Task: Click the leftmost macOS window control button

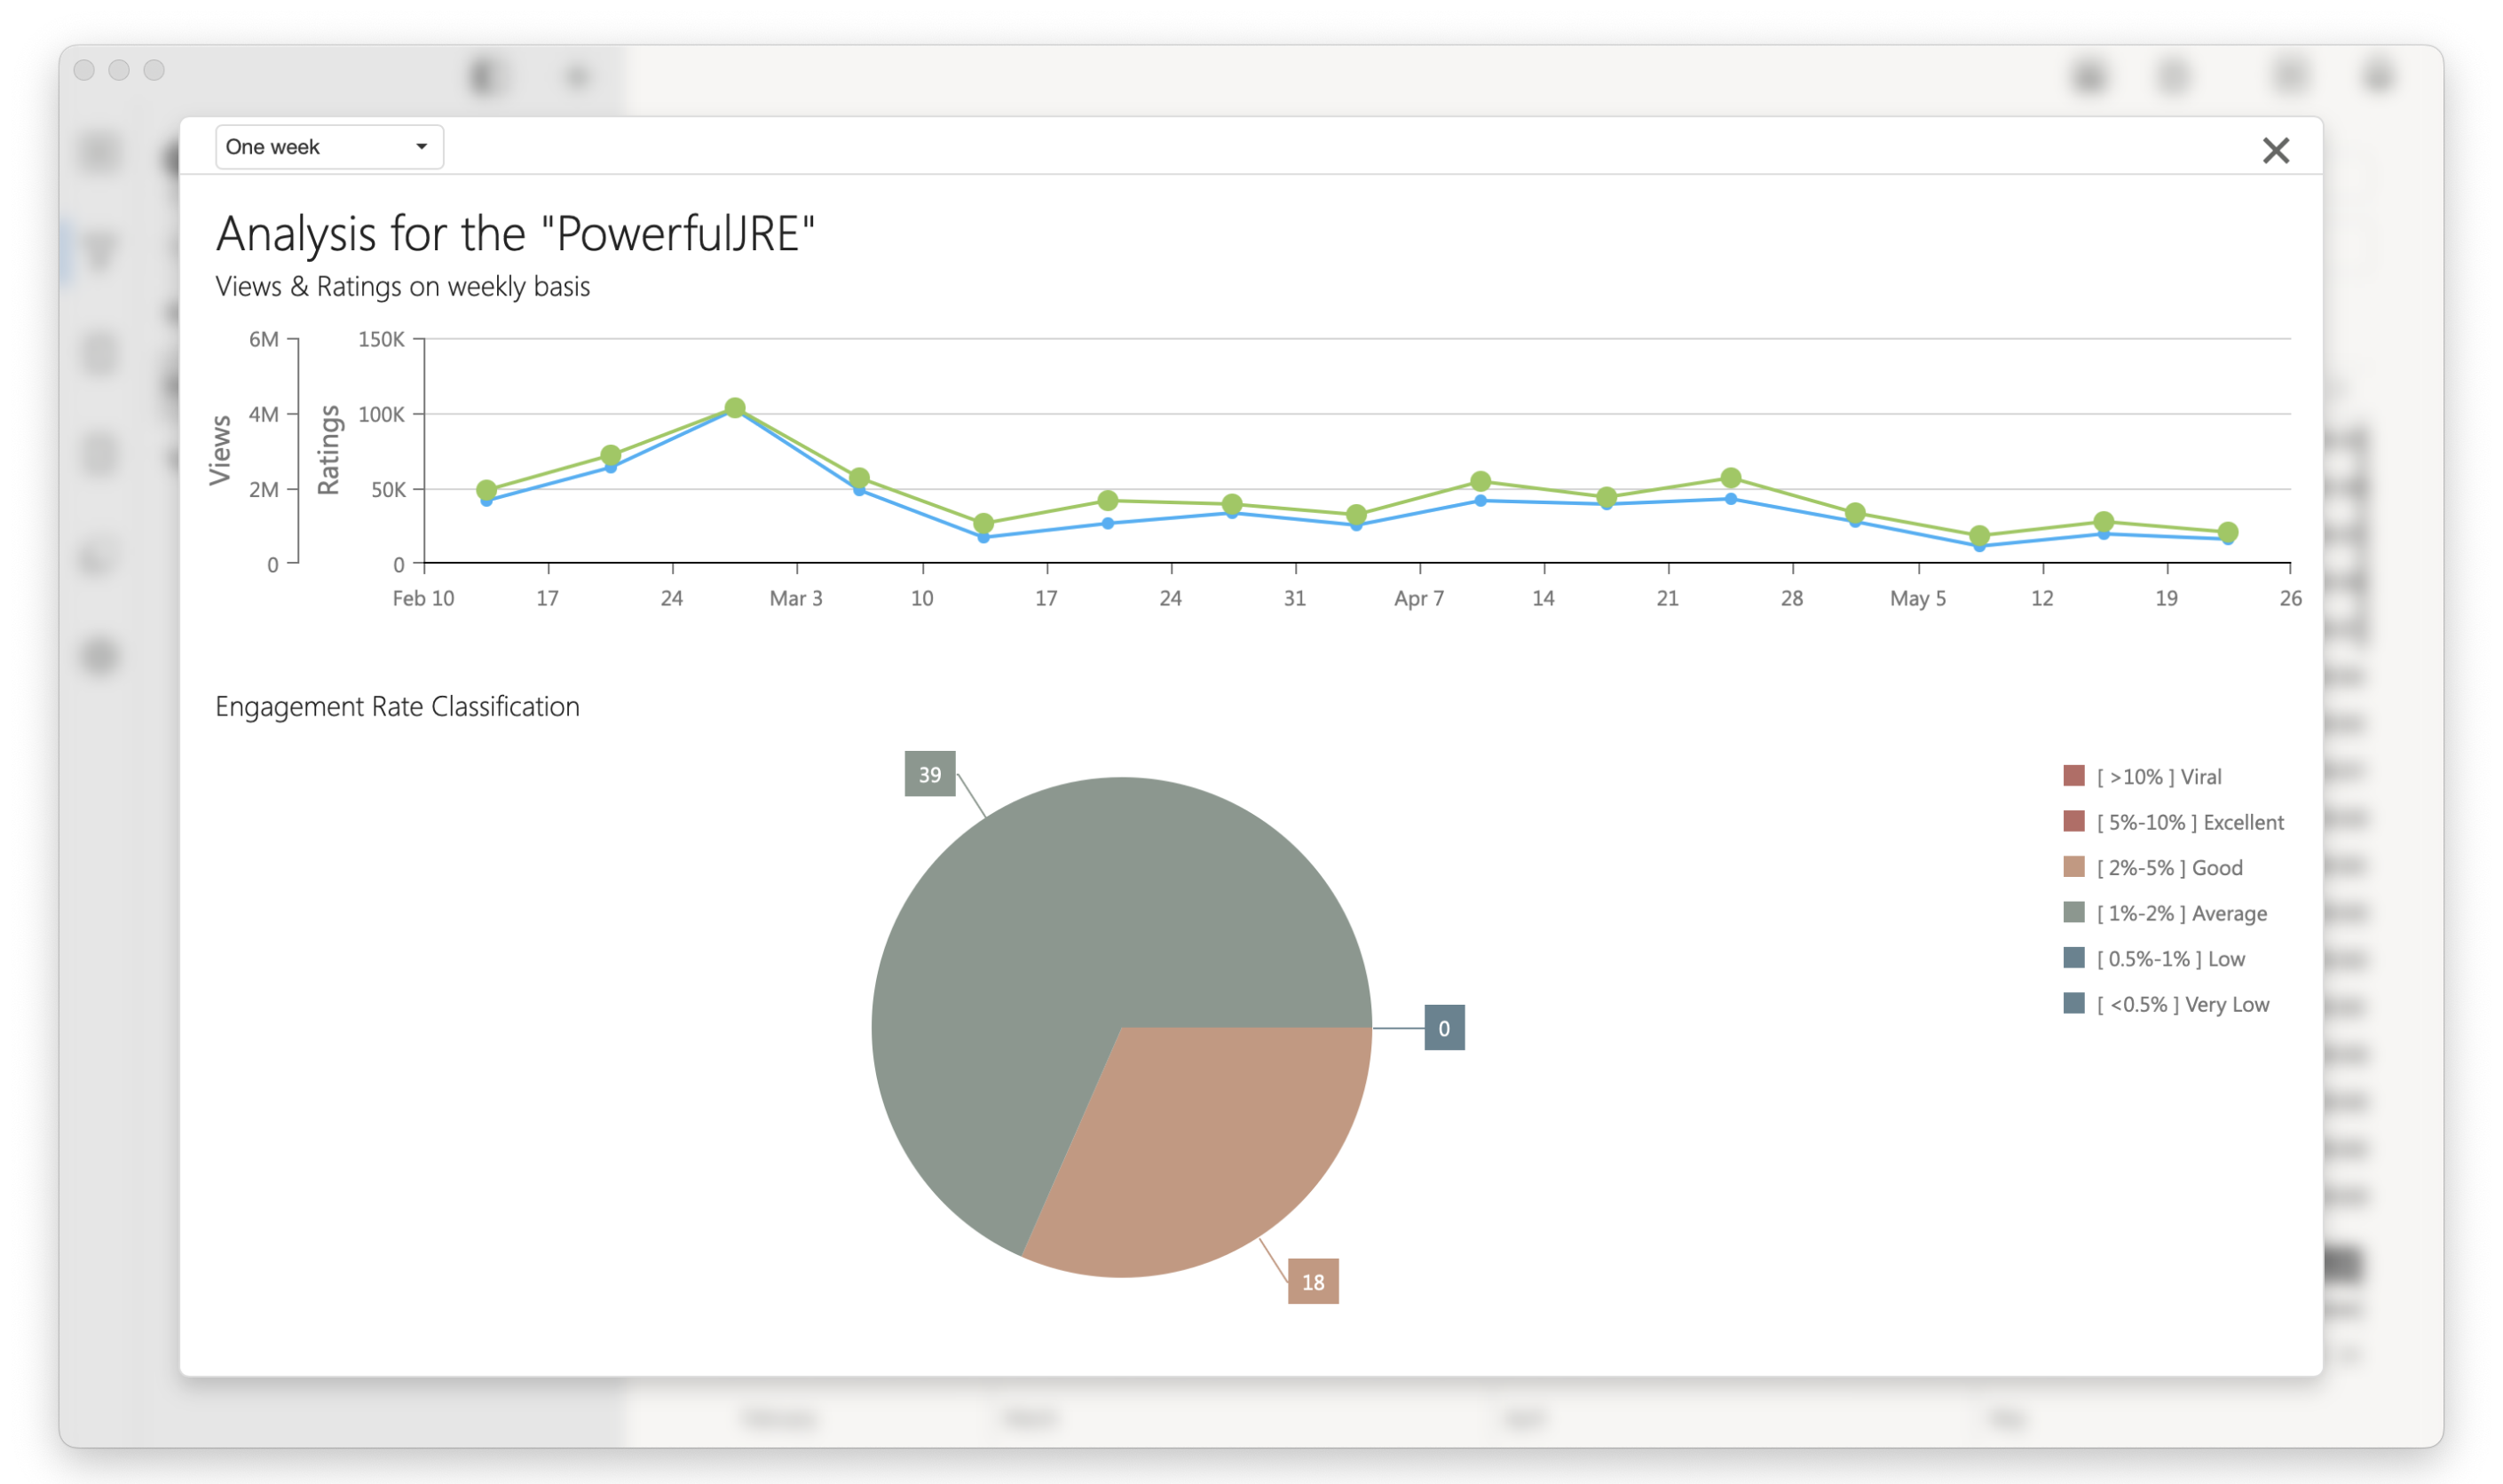Action: click(x=84, y=70)
